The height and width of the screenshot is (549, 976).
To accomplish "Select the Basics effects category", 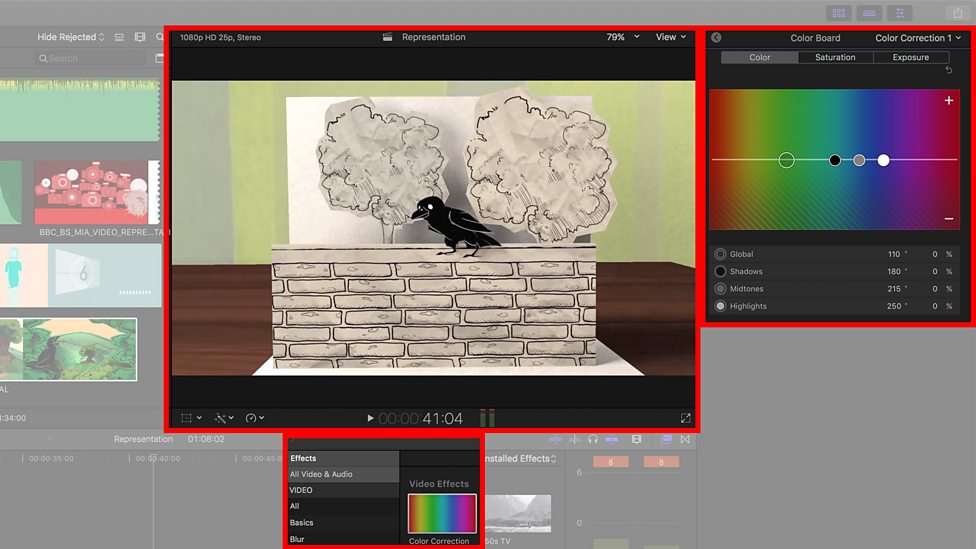I will (x=301, y=523).
